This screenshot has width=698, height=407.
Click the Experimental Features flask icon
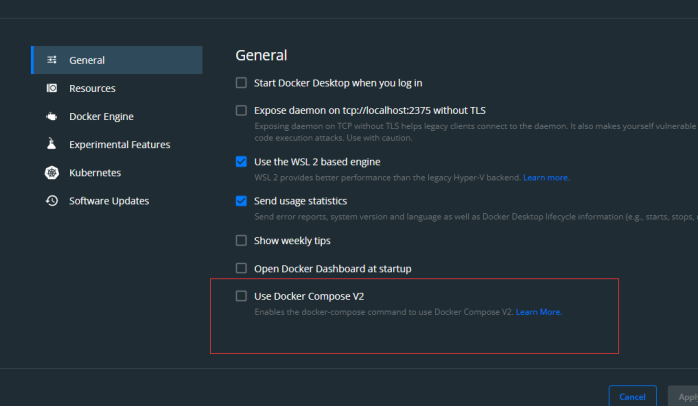[x=51, y=144]
